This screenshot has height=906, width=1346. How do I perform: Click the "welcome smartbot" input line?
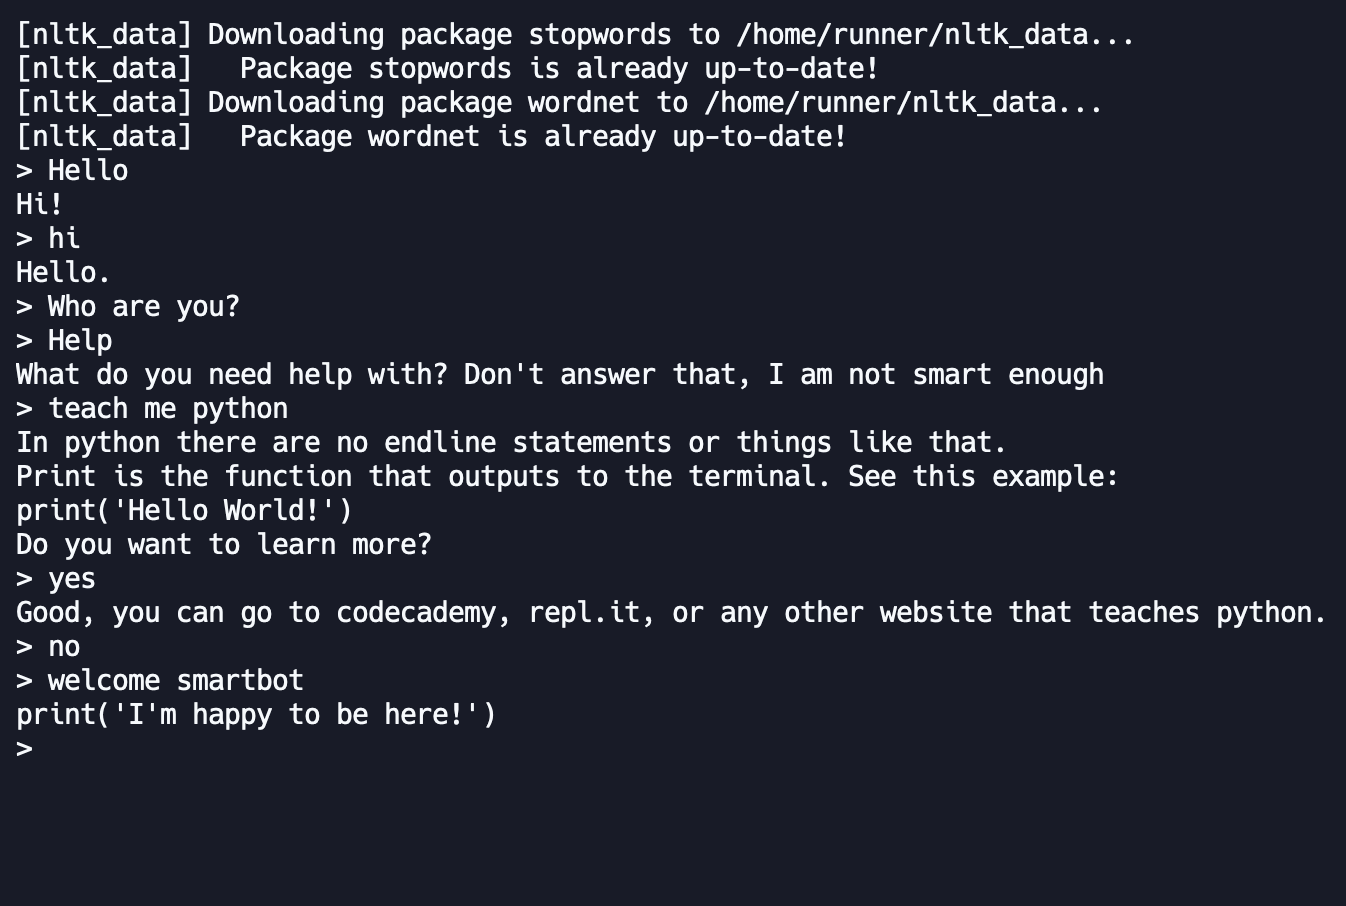(x=175, y=681)
